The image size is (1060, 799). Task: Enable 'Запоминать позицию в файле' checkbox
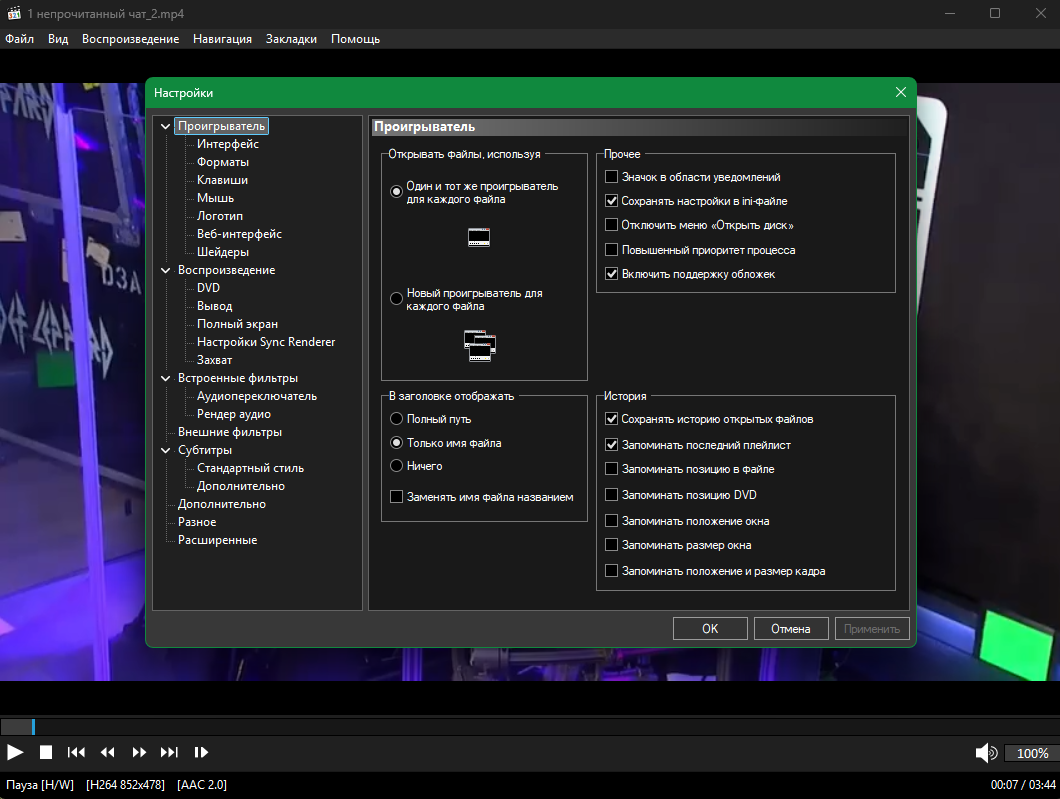(611, 468)
